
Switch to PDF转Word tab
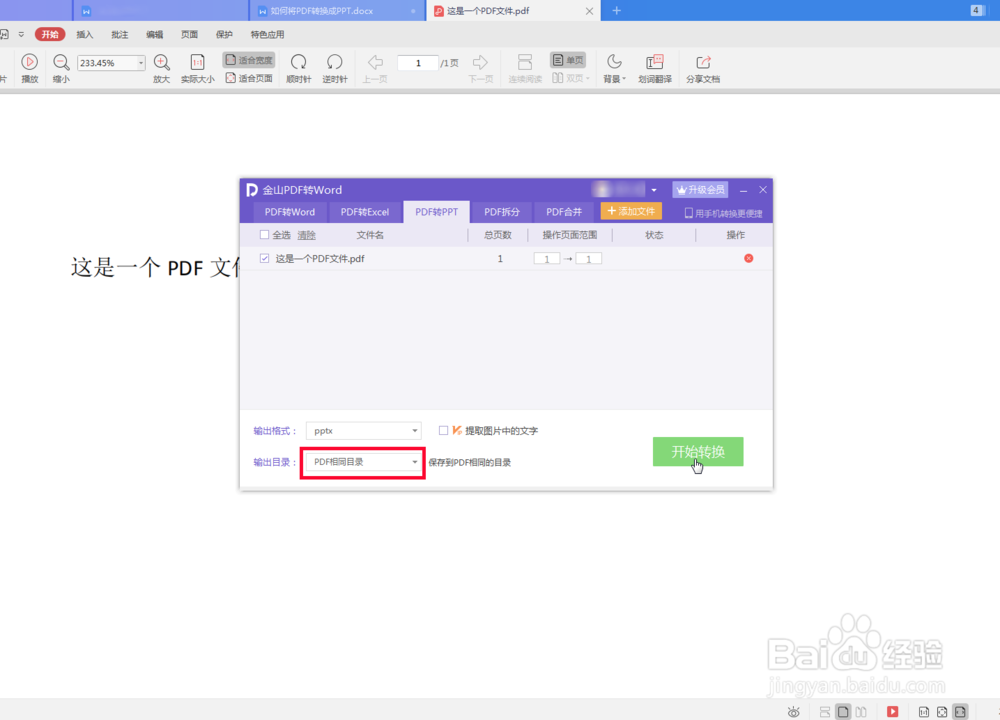290,212
